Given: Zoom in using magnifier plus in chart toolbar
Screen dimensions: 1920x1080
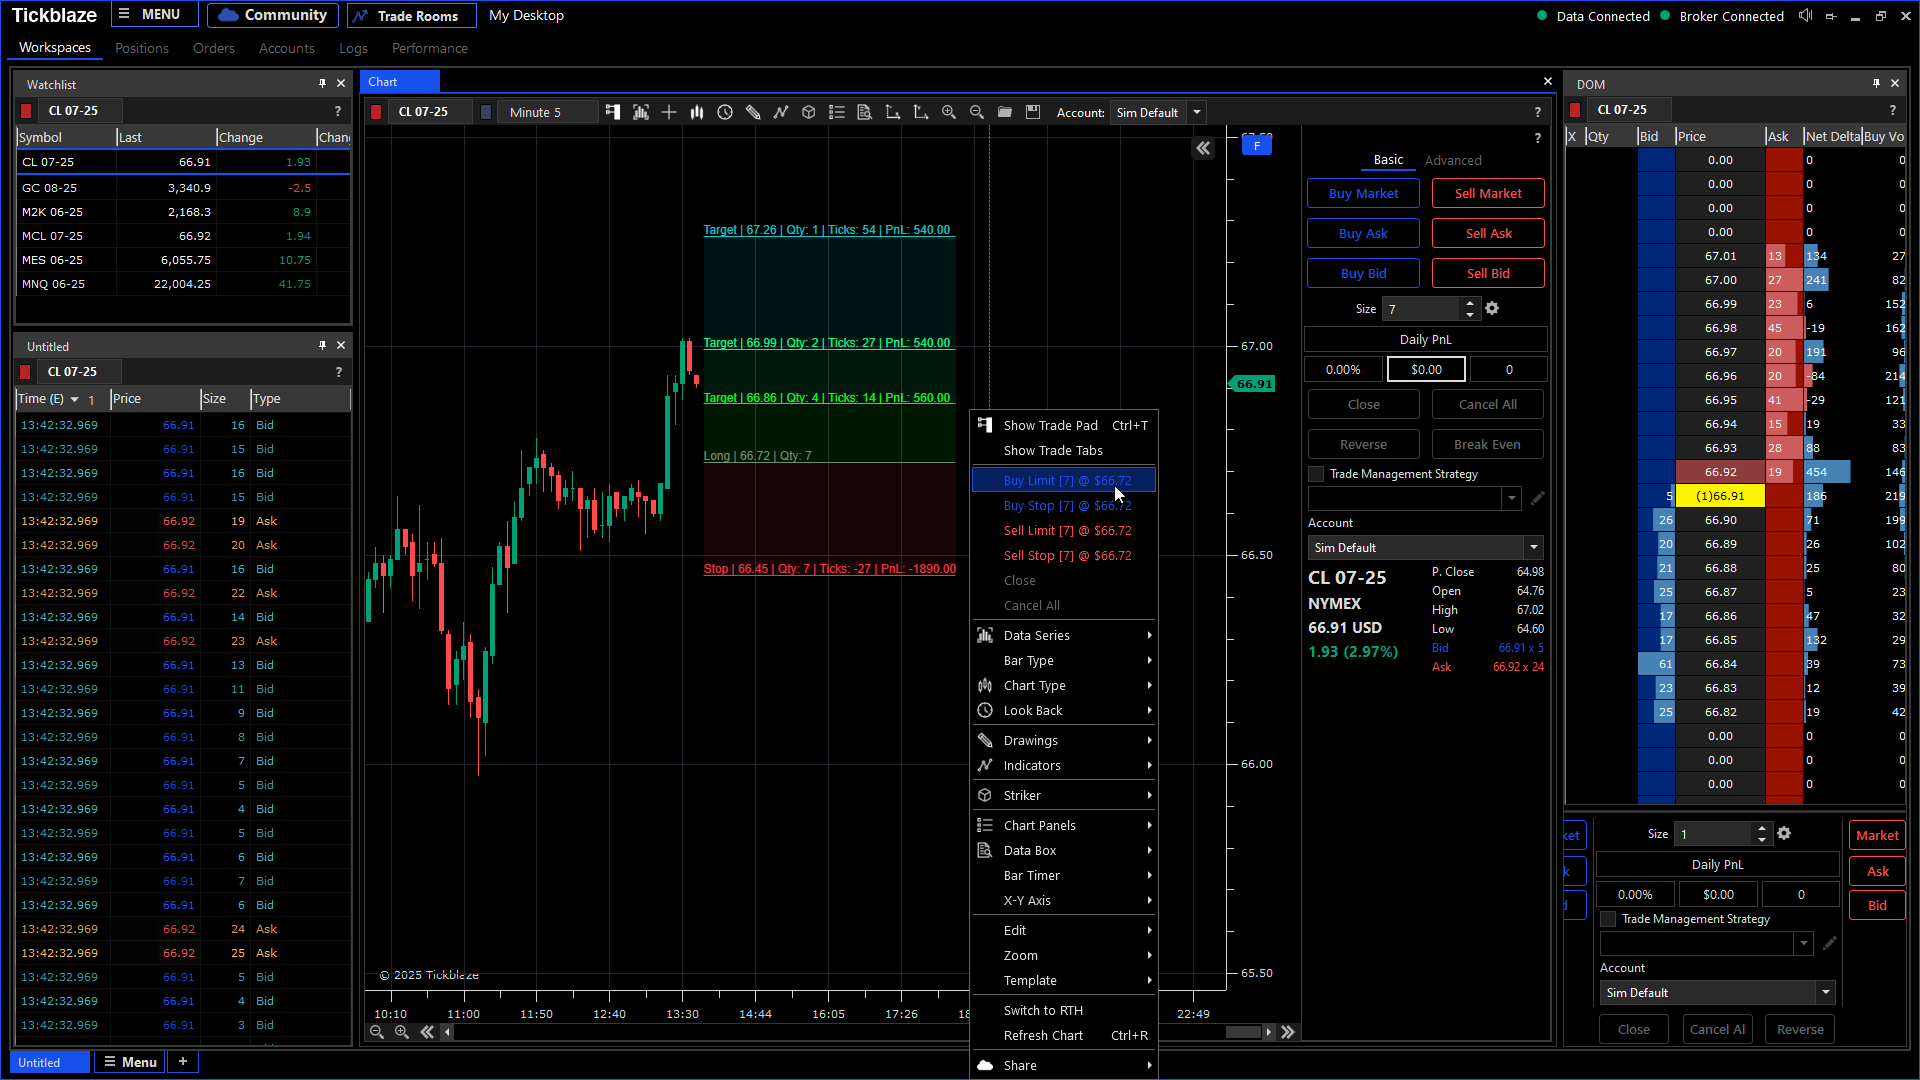Looking at the screenshot, I should pos(949,112).
